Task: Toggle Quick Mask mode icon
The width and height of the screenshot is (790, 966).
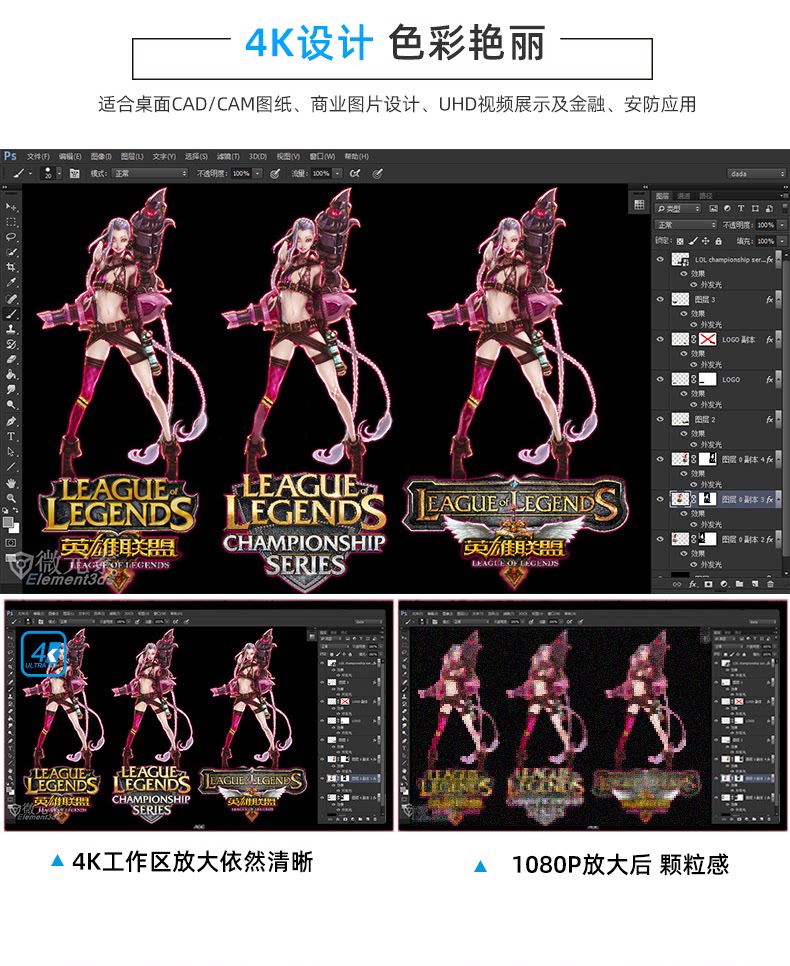Action: pos(11,543)
